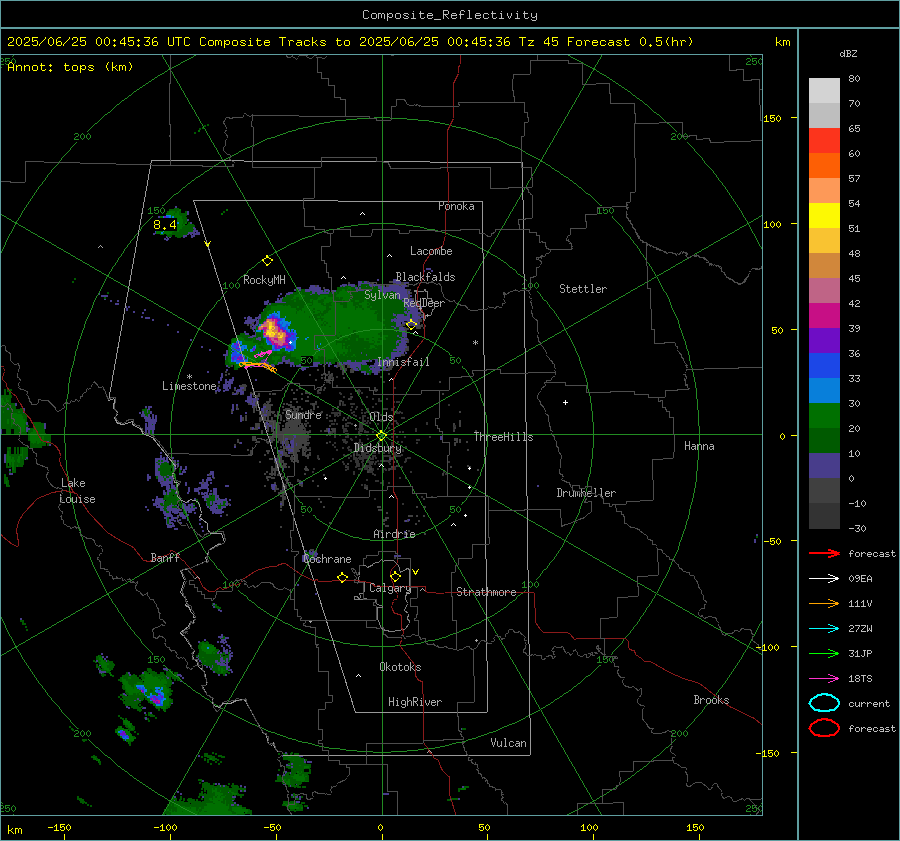Click the bright yellow dBZ scale swatch
The width and height of the screenshot is (900, 841).
click(824, 216)
